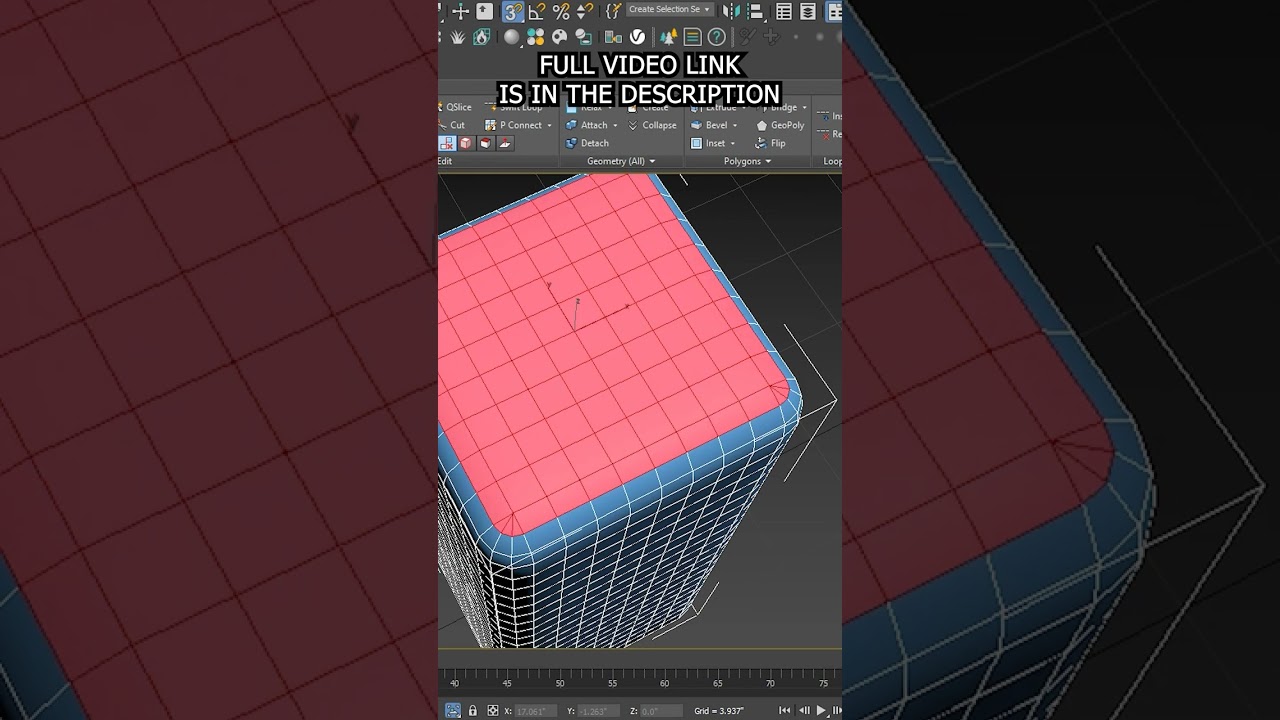Open the gray sphere Material Editor
1280x720 pixels.
click(512, 37)
